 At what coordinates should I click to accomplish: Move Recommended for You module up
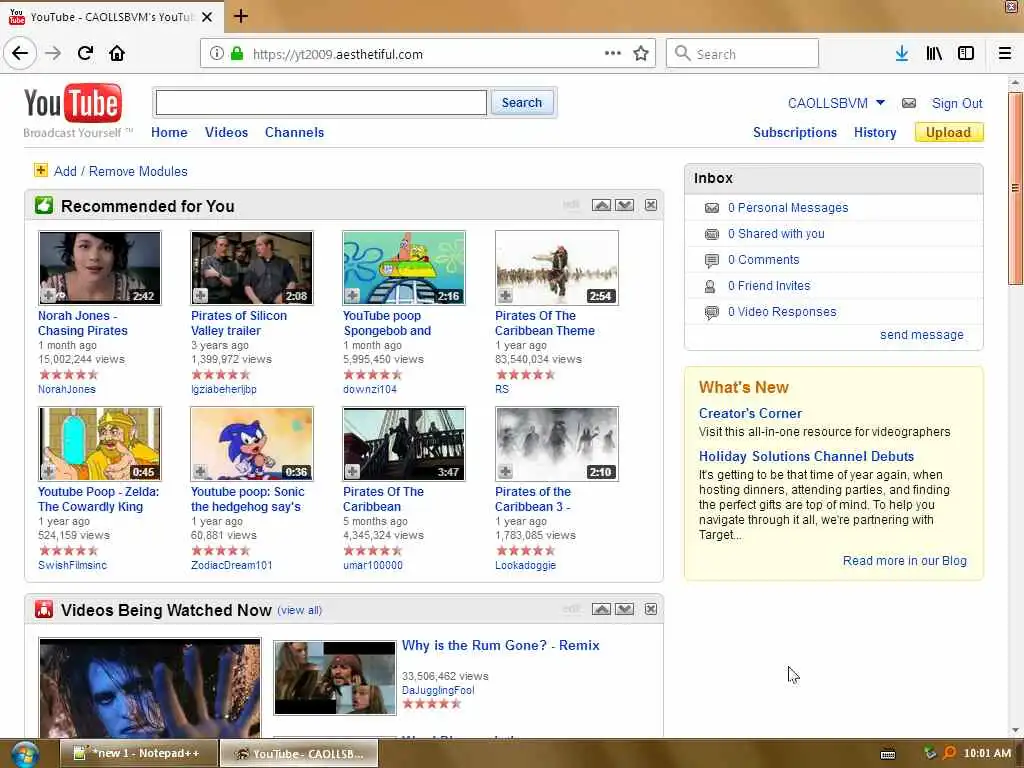point(601,205)
